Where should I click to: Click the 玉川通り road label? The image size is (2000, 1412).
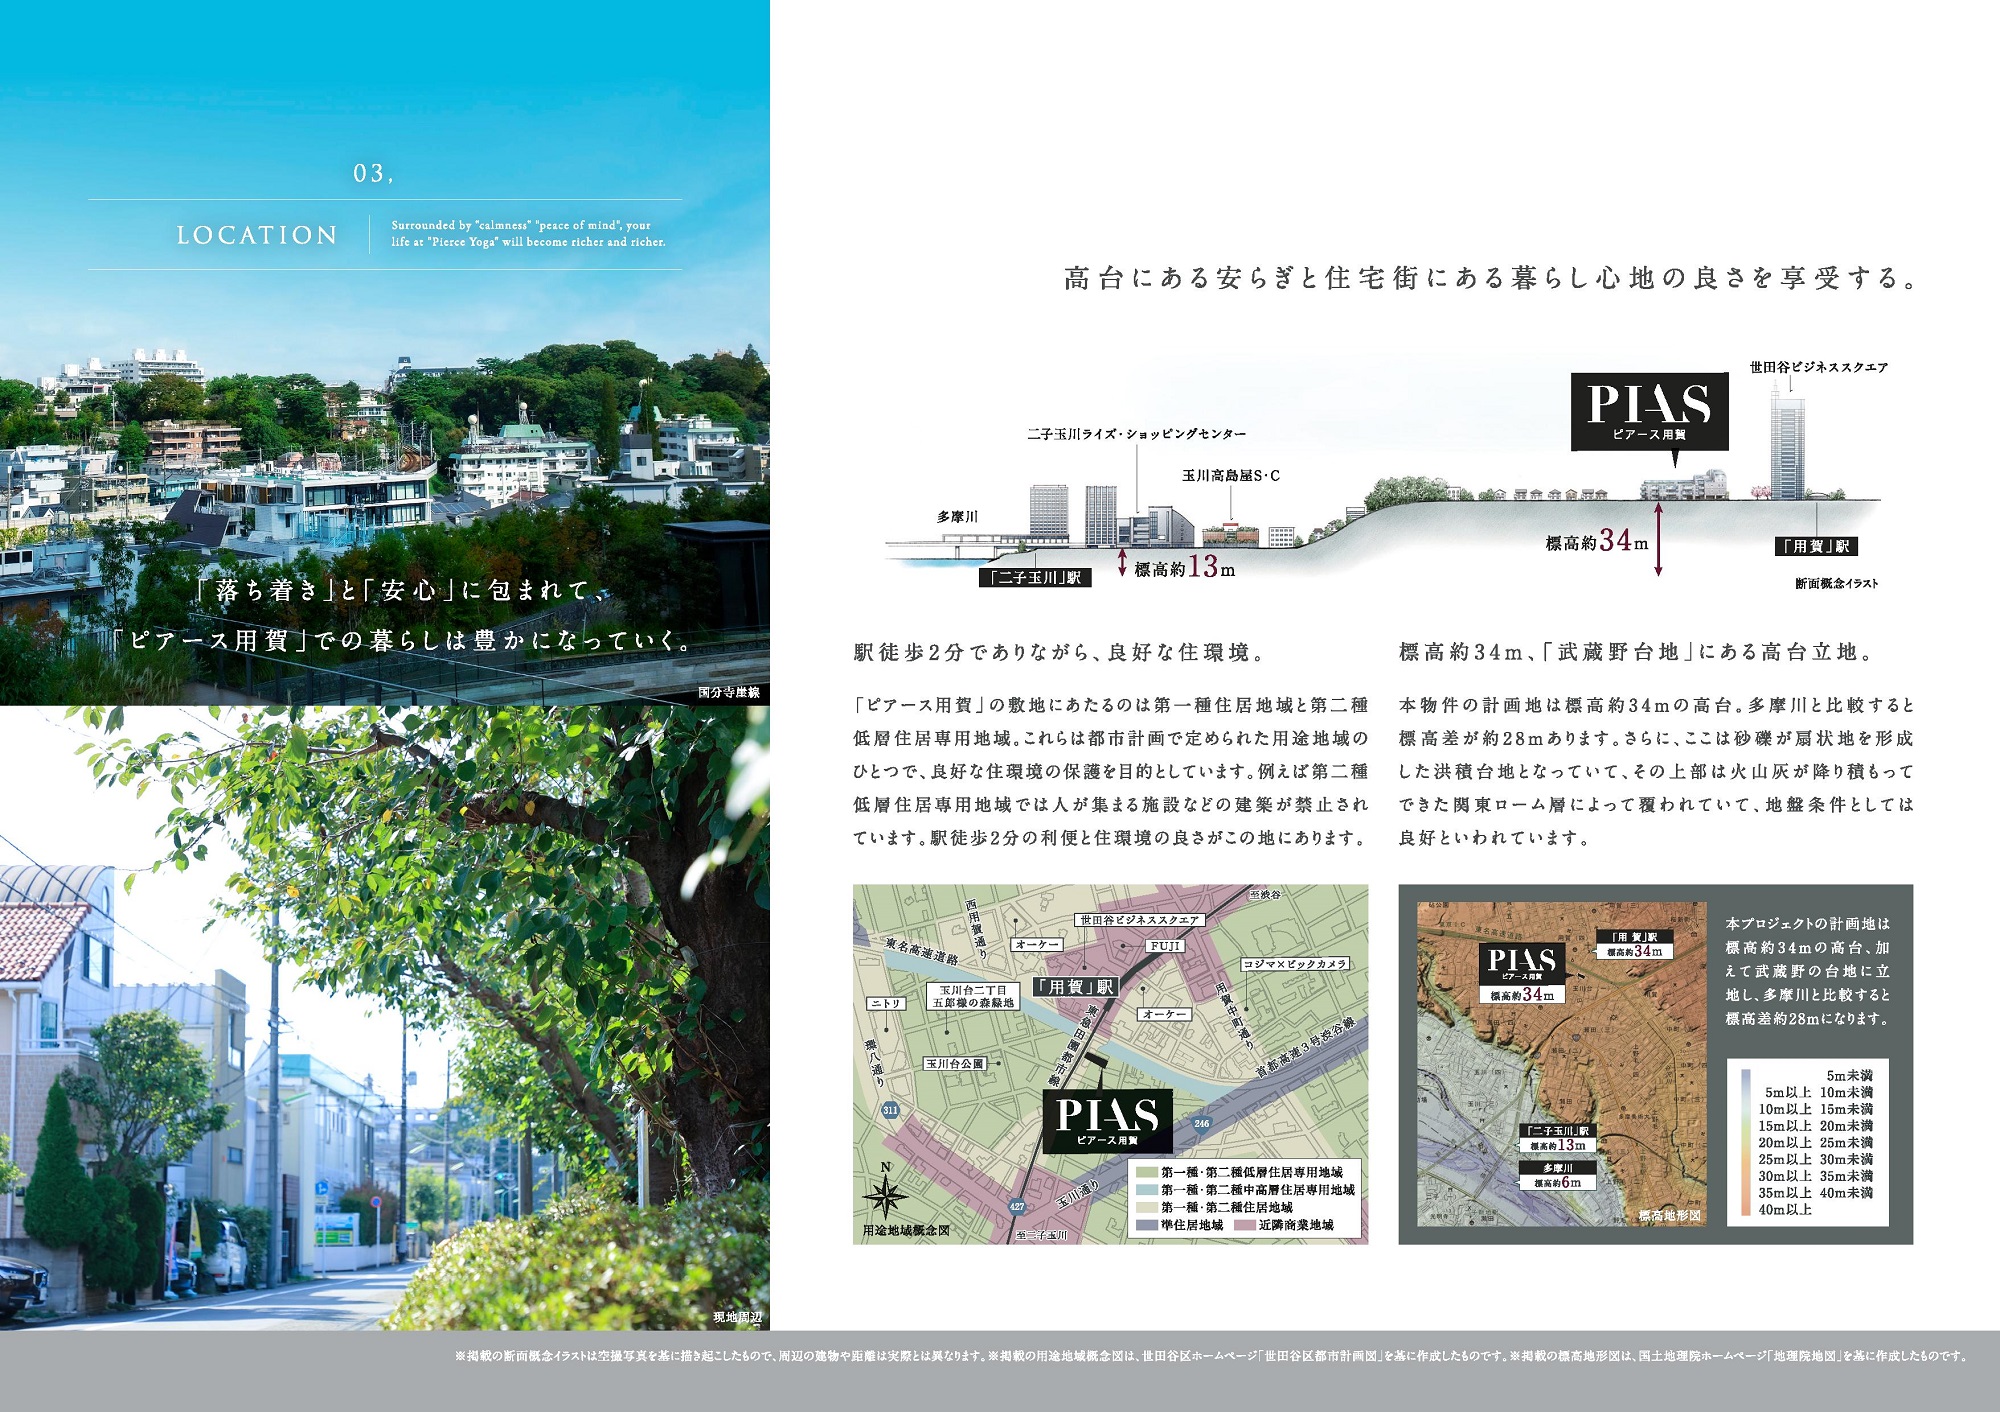pos(1078,1194)
